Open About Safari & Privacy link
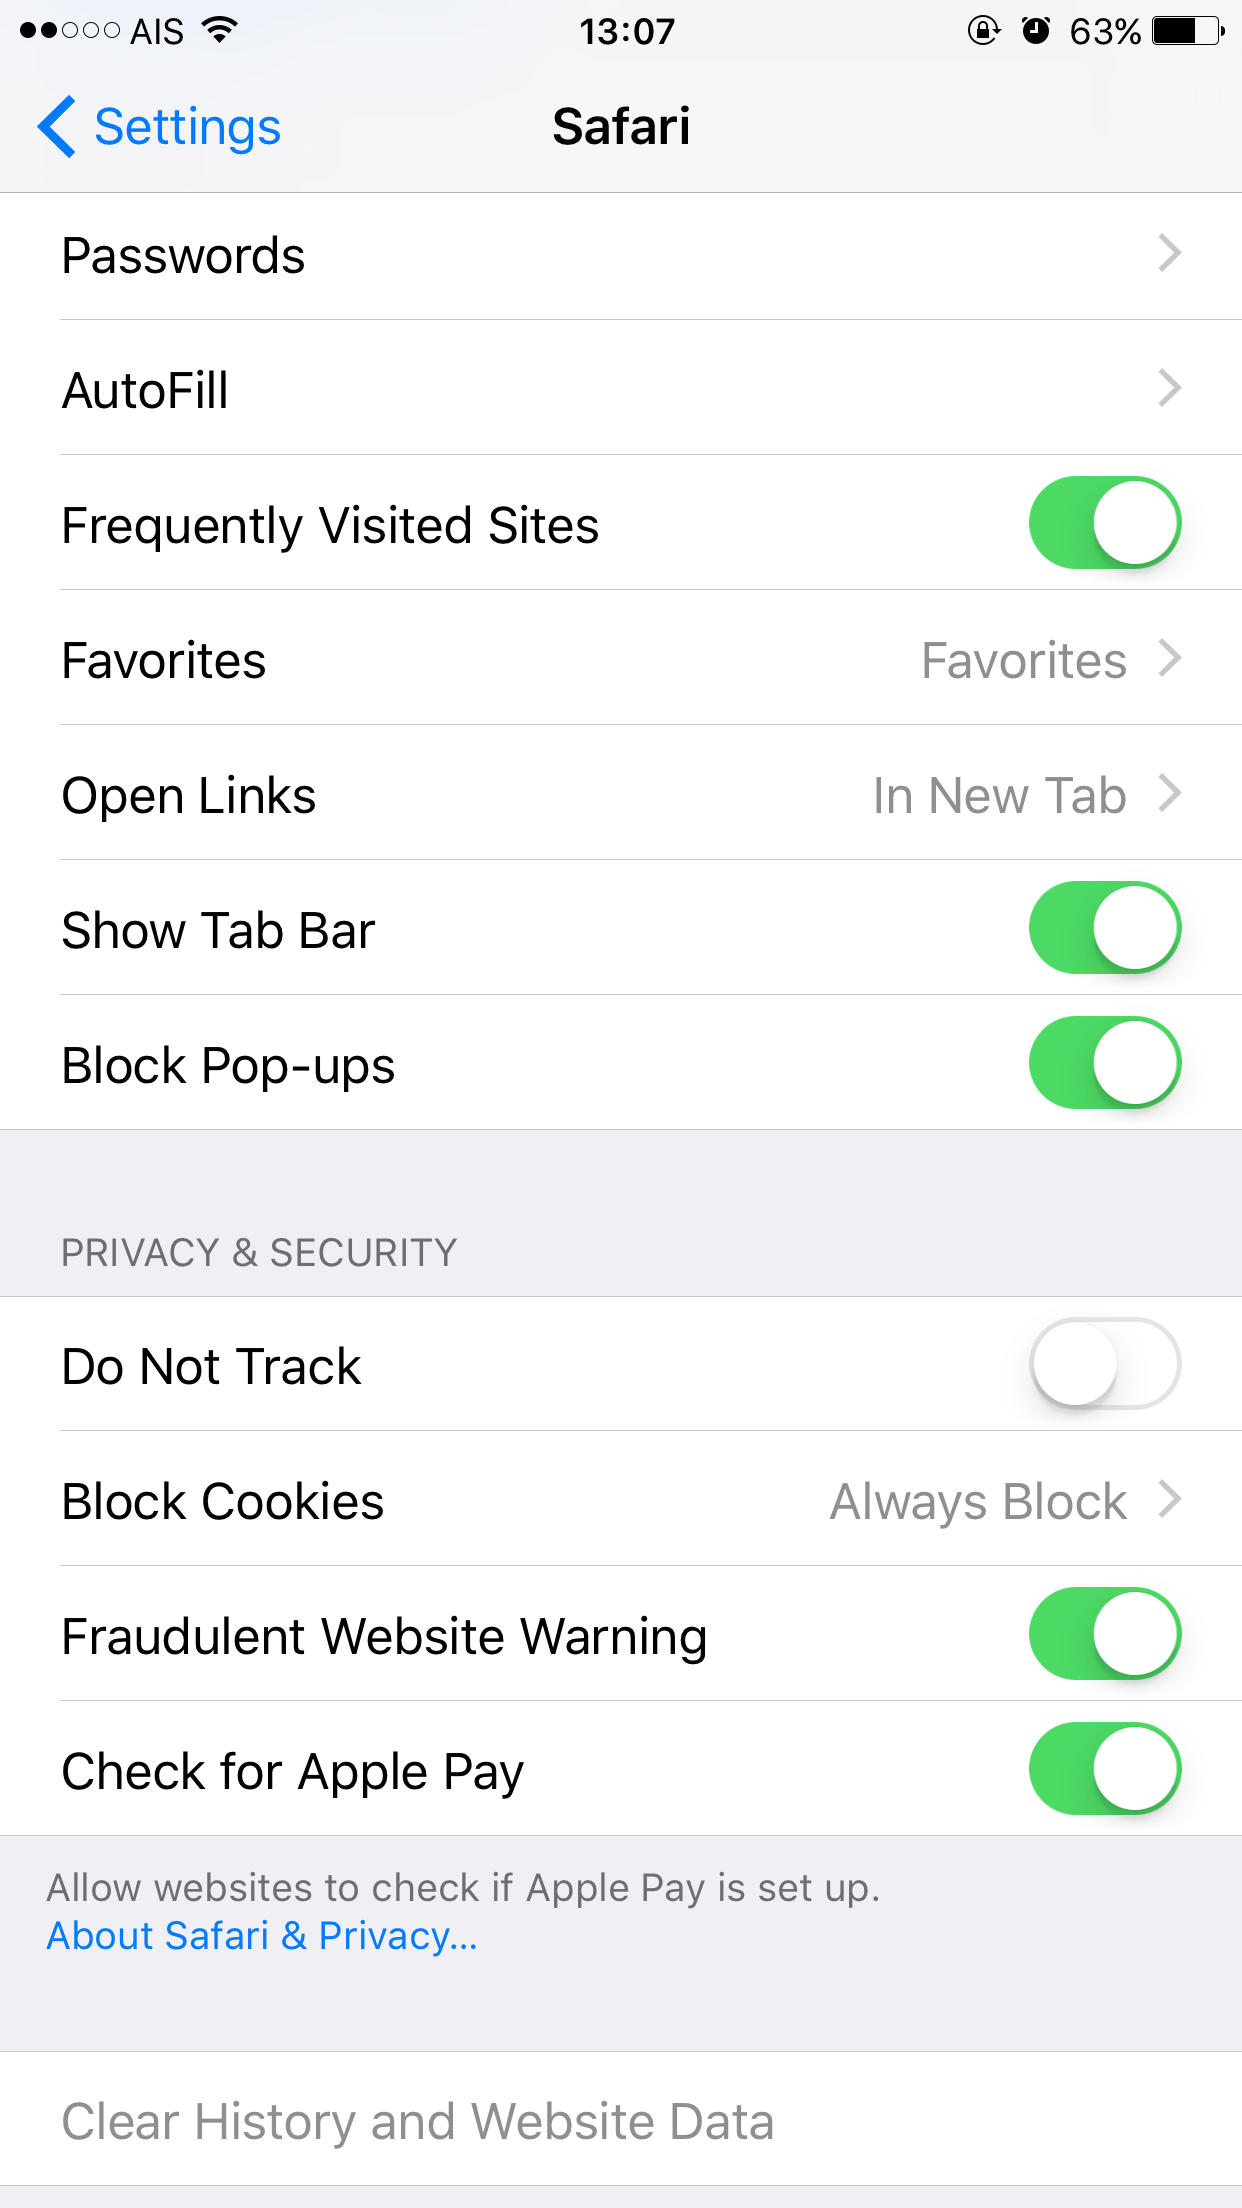The height and width of the screenshot is (2208, 1242). click(x=262, y=1936)
